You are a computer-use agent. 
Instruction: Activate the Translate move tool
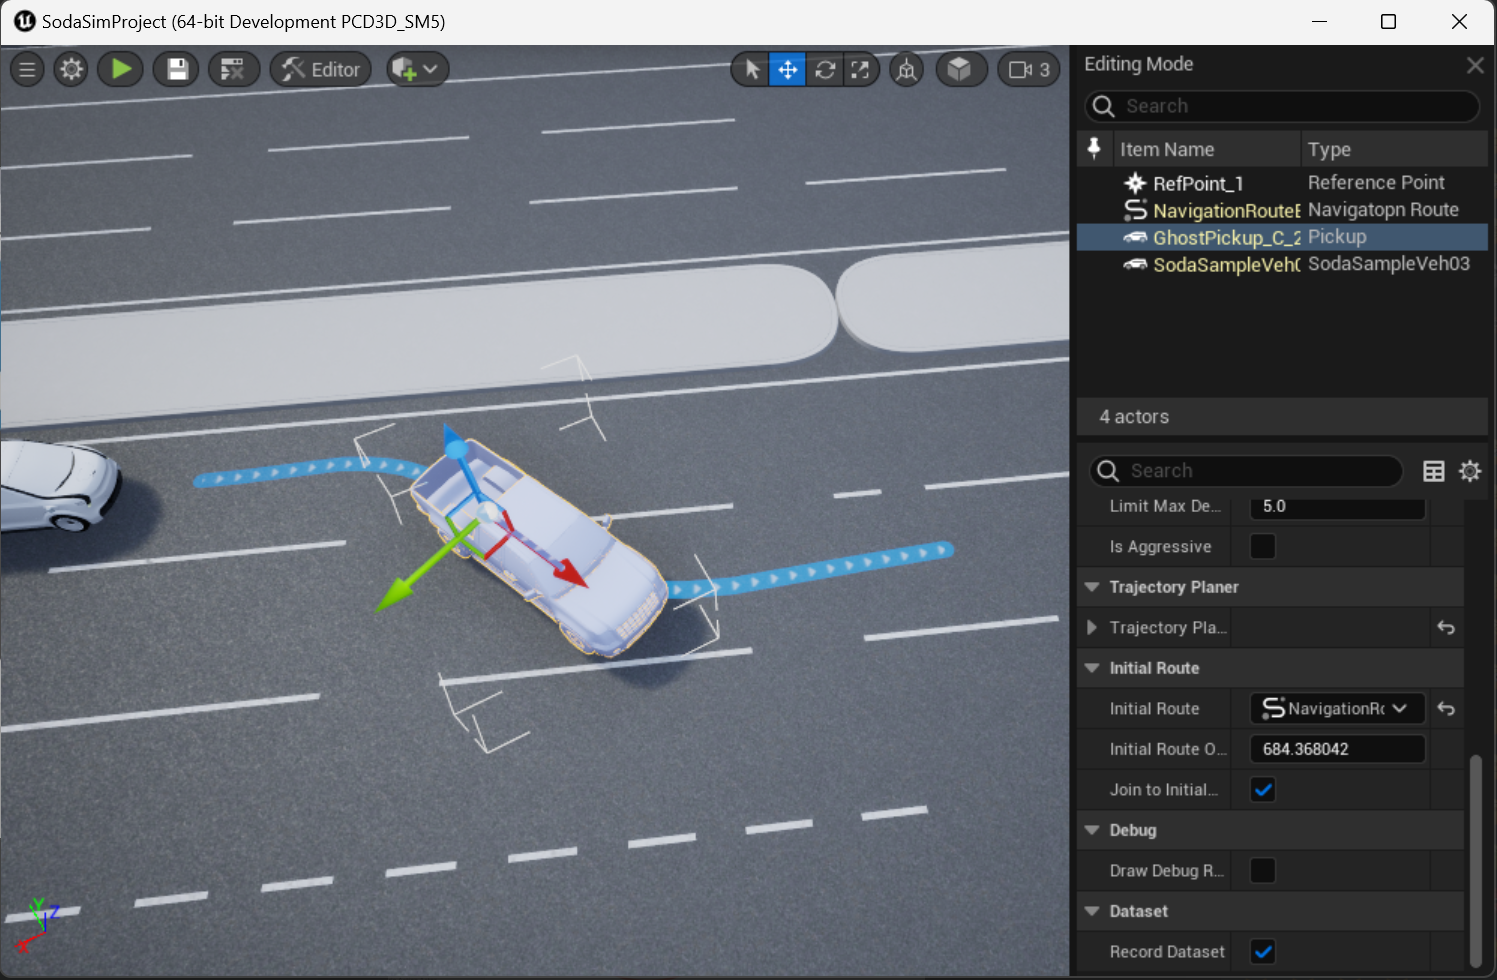point(787,69)
